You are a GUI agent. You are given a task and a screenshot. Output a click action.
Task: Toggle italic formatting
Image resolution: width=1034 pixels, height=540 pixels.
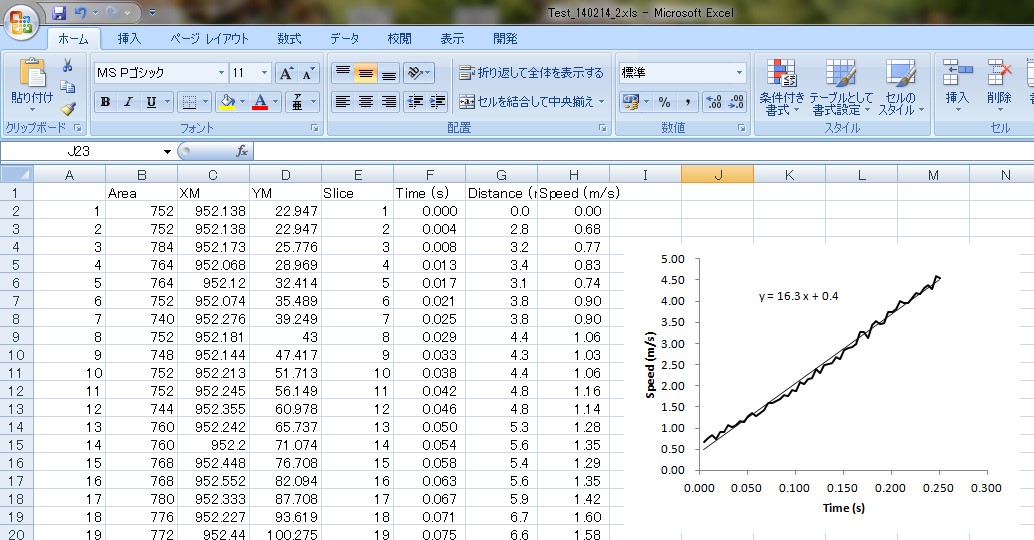[129, 102]
